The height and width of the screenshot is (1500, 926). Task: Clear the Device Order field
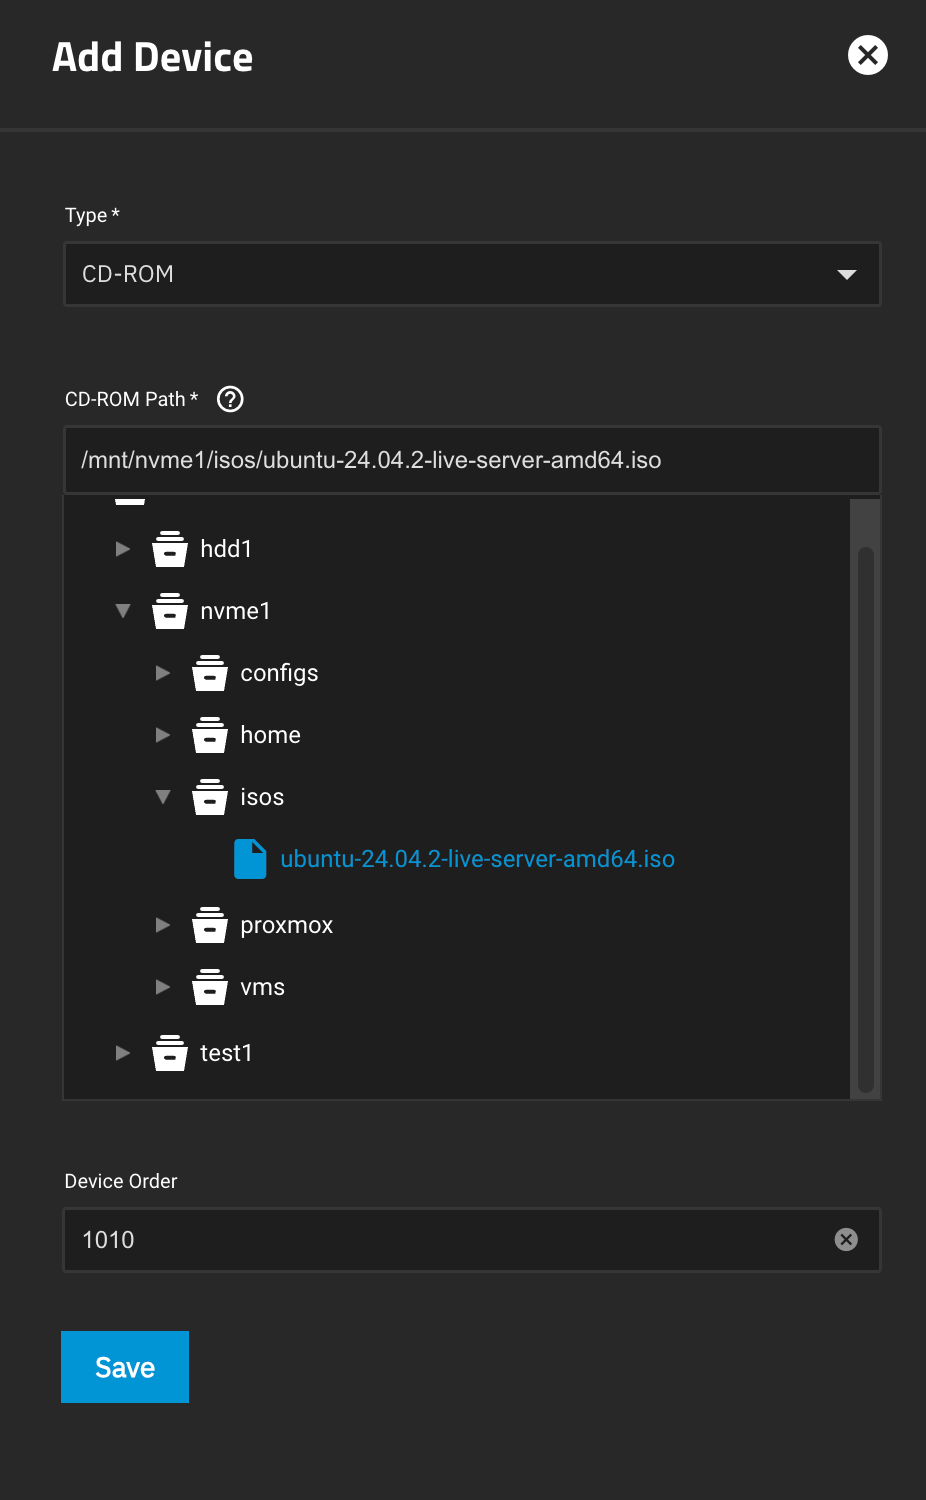click(x=845, y=1240)
